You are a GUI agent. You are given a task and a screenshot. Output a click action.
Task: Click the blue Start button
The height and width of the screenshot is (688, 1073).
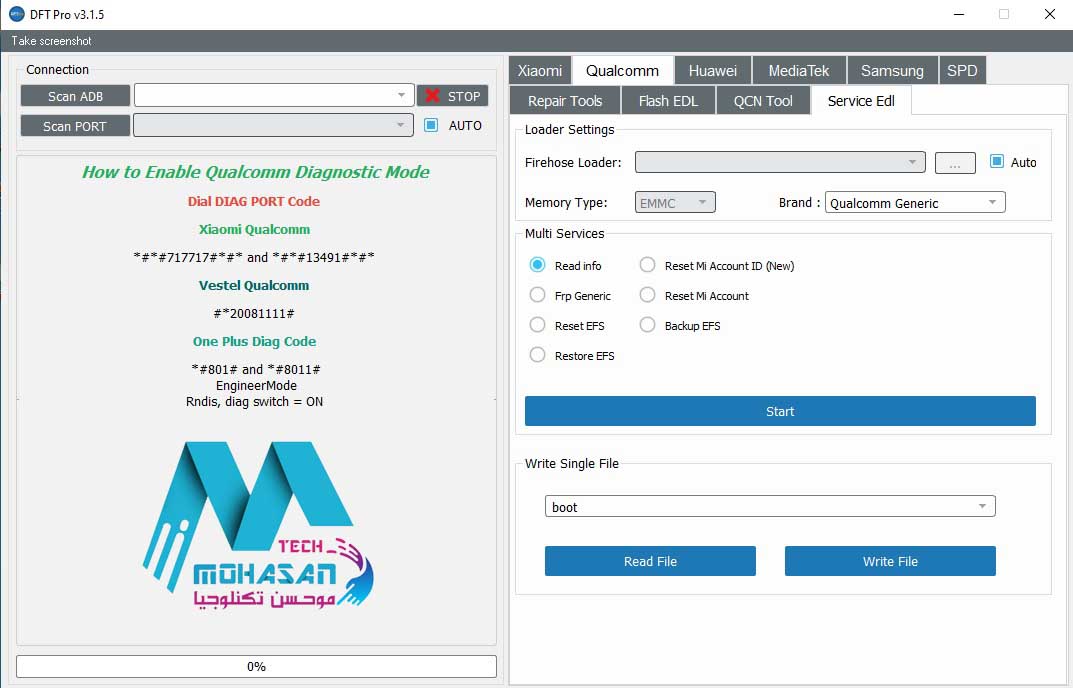click(780, 411)
